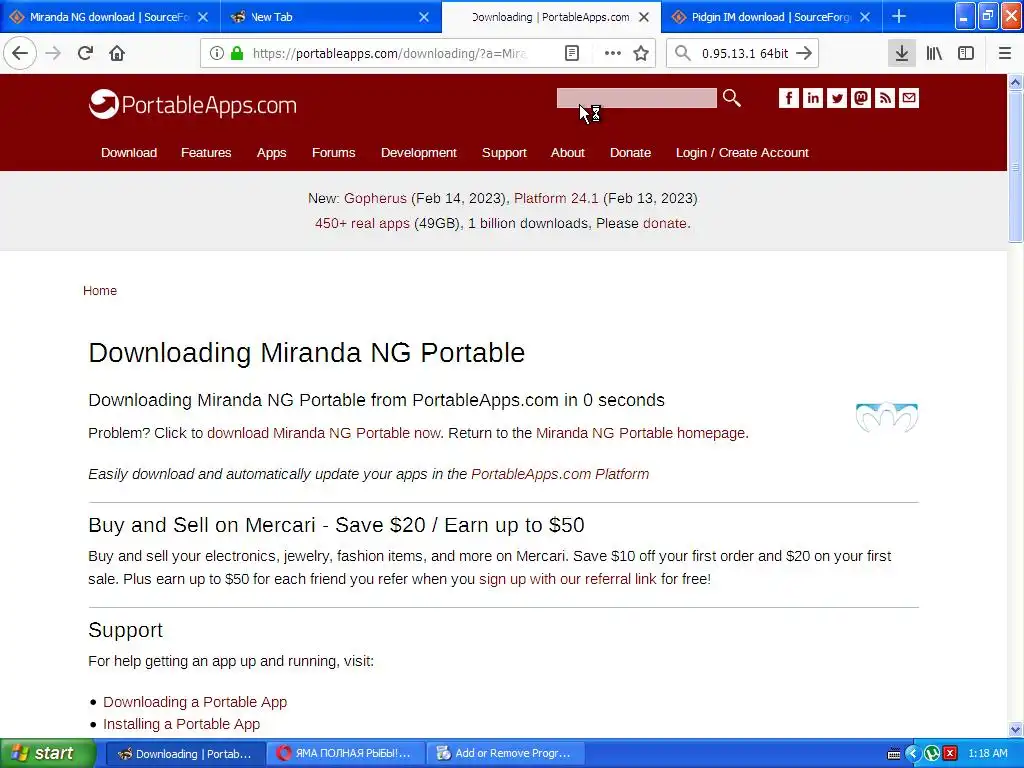Open the Support menu item

coord(504,153)
